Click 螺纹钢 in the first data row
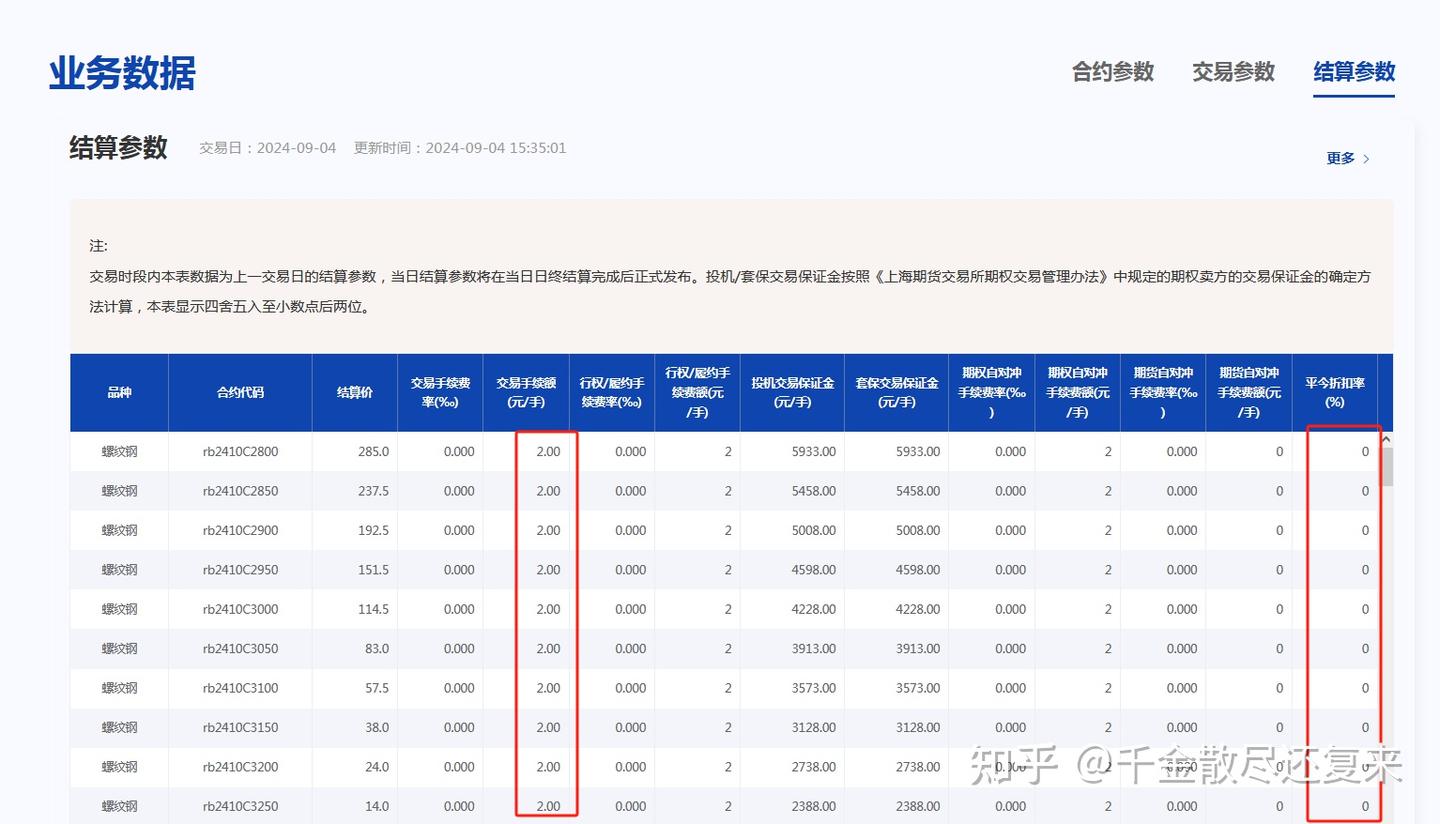The width and height of the screenshot is (1440, 824). 118,451
